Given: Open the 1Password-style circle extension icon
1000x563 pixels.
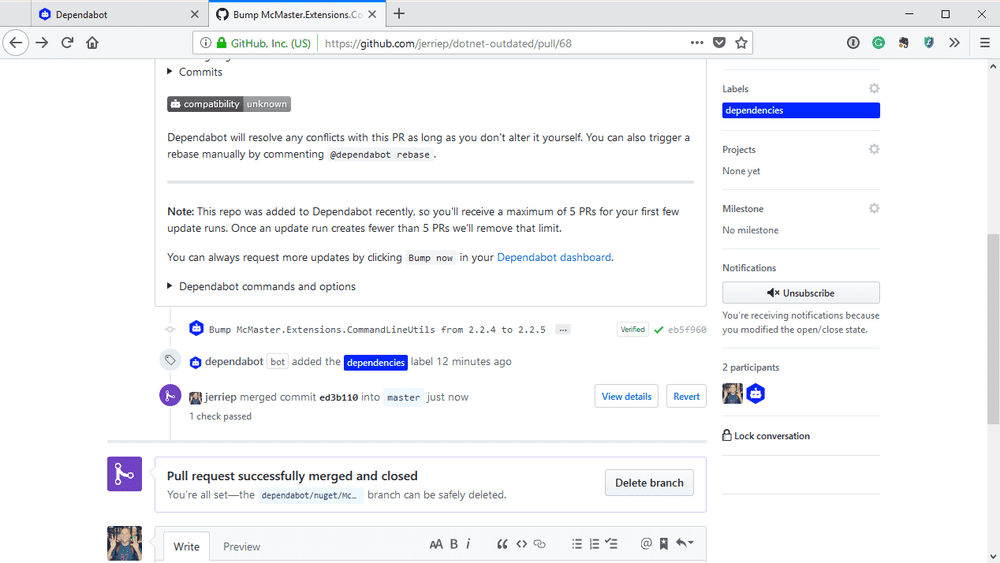Looking at the screenshot, I should tap(853, 43).
